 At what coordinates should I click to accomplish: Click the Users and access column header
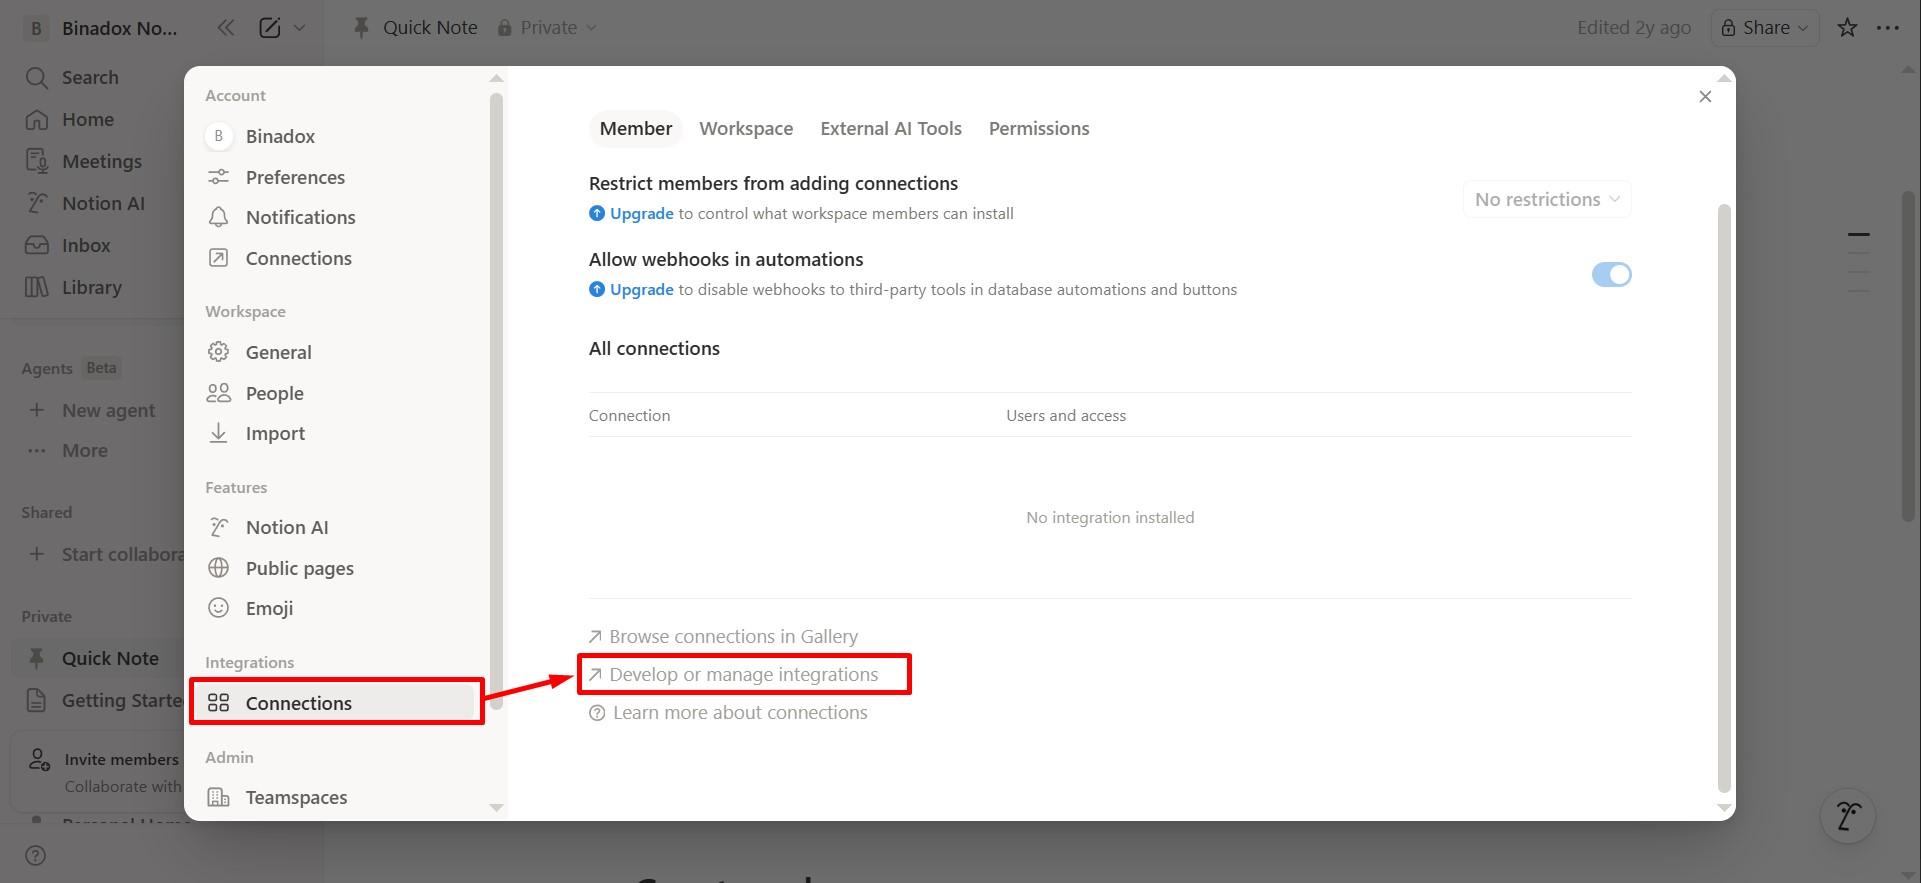(x=1066, y=415)
